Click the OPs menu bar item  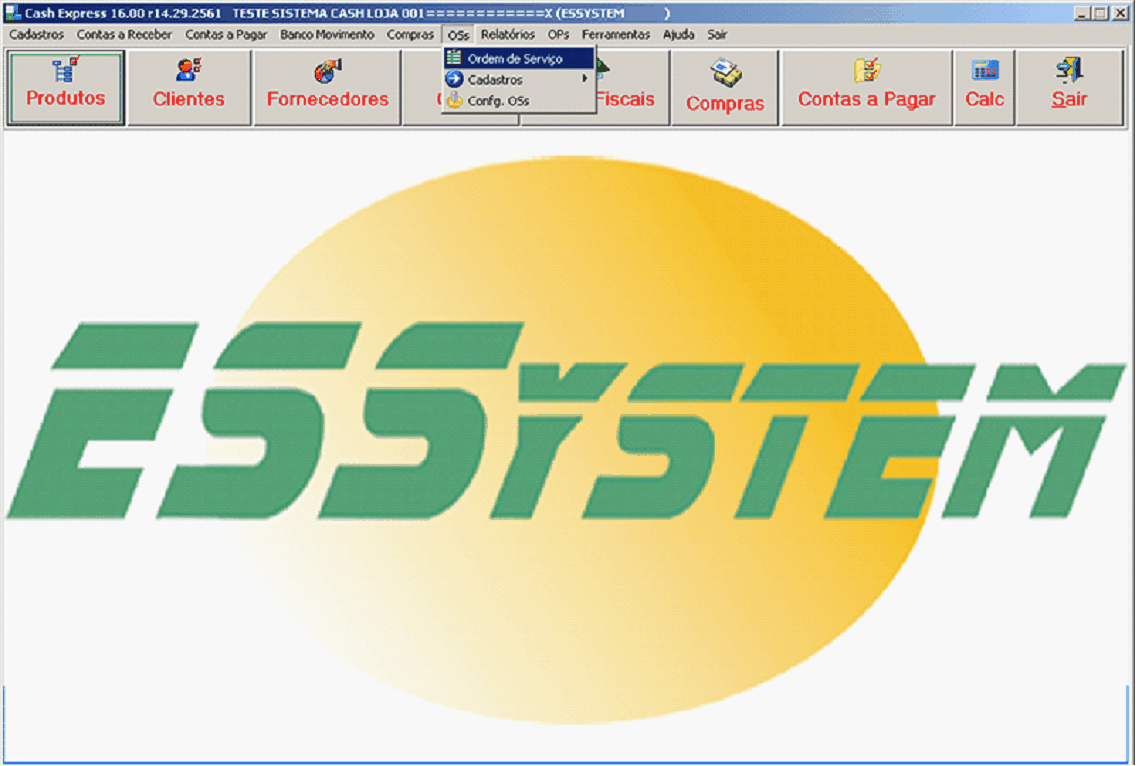(558, 35)
